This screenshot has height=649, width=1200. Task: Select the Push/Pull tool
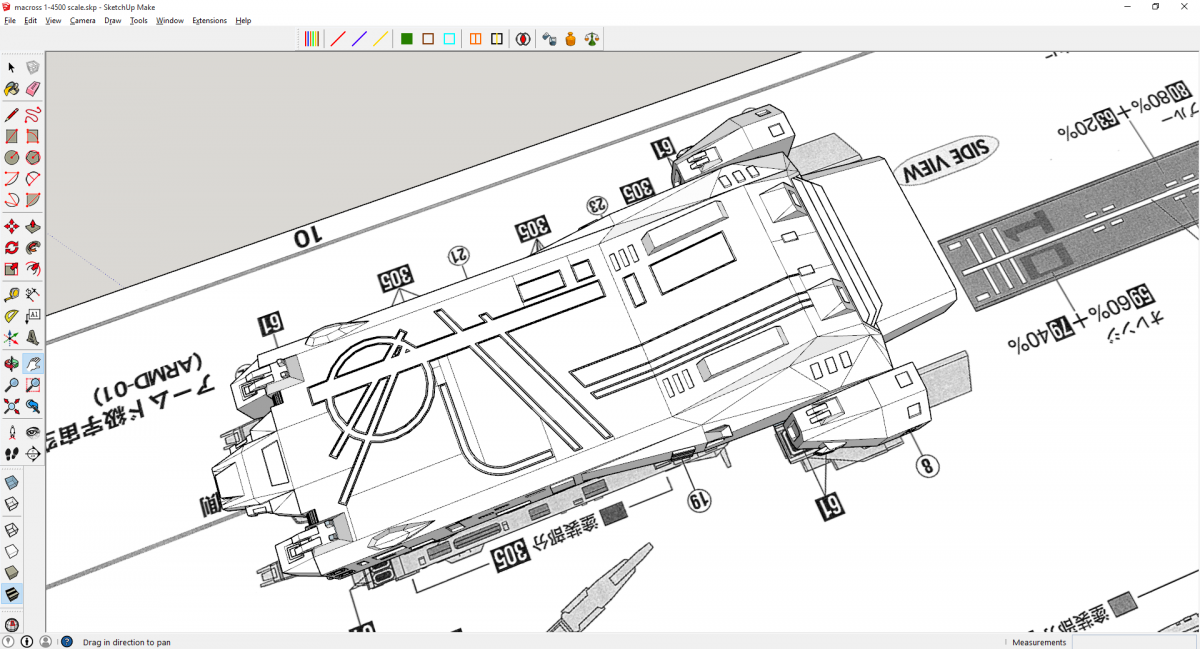click(33, 226)
